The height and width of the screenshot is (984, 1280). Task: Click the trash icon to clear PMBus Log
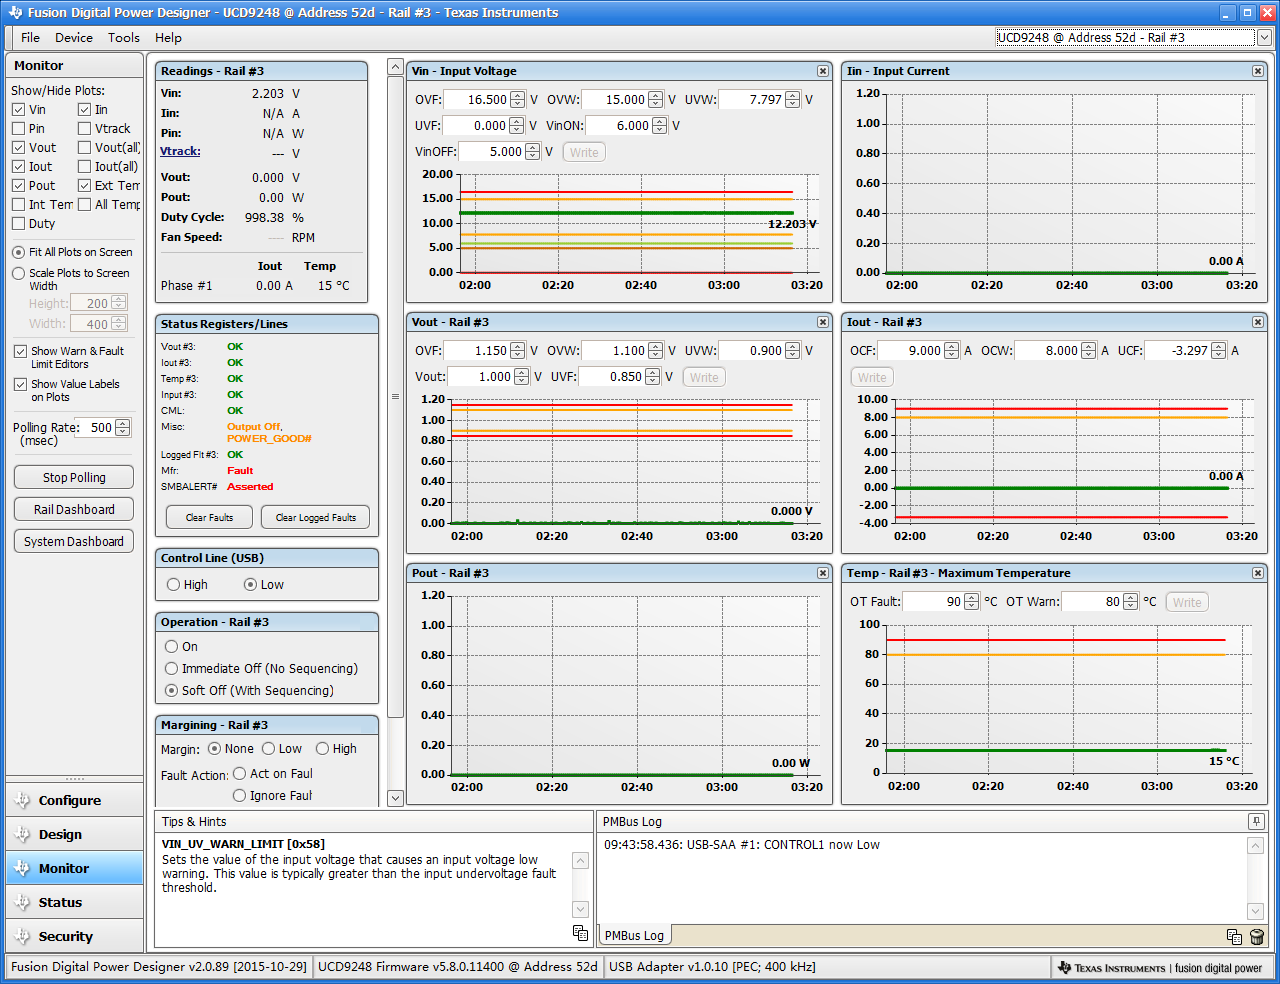1257,937
